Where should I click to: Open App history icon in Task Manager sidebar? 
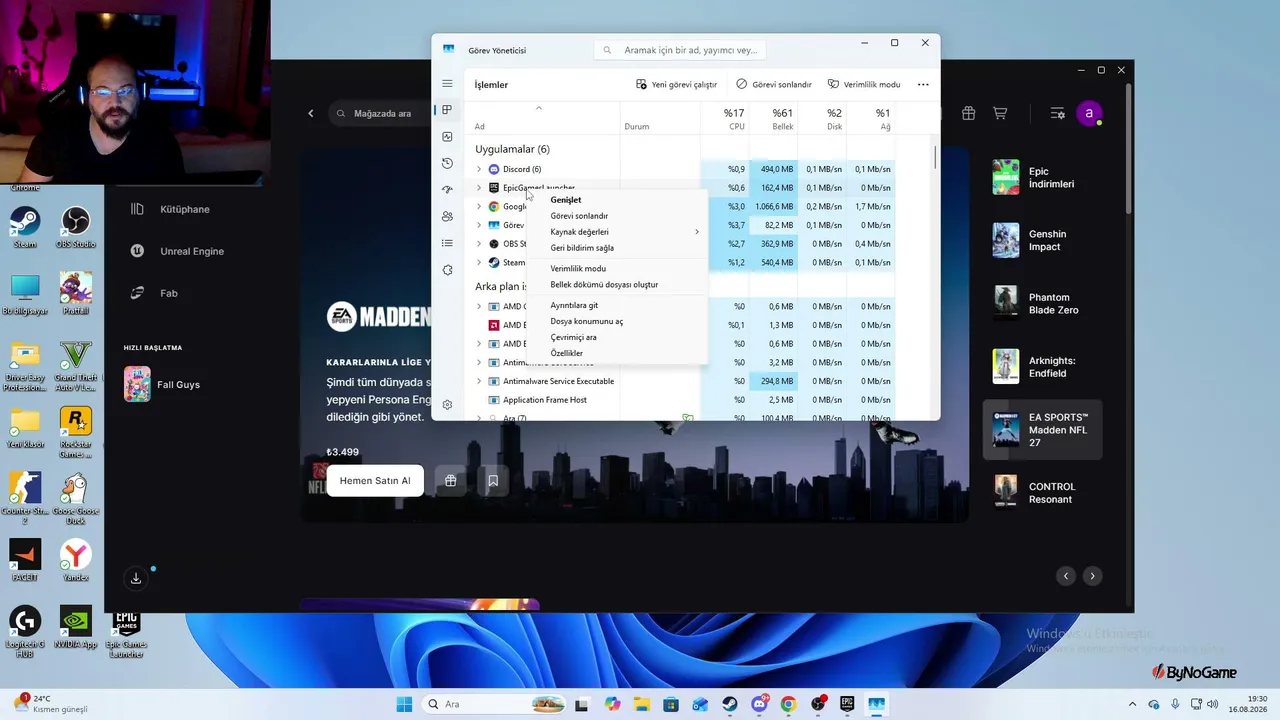coord(447,163)
